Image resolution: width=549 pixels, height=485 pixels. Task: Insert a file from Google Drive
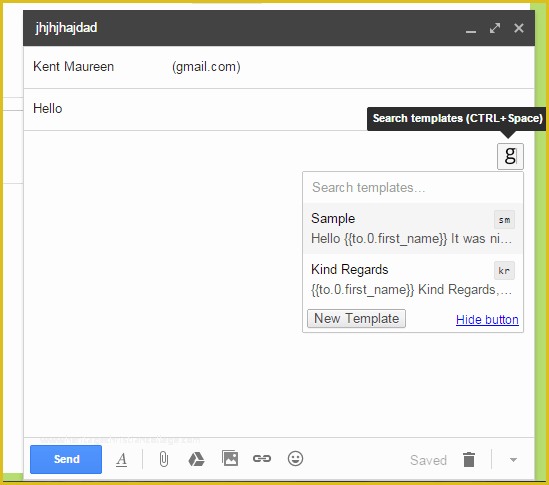point(196,459)
